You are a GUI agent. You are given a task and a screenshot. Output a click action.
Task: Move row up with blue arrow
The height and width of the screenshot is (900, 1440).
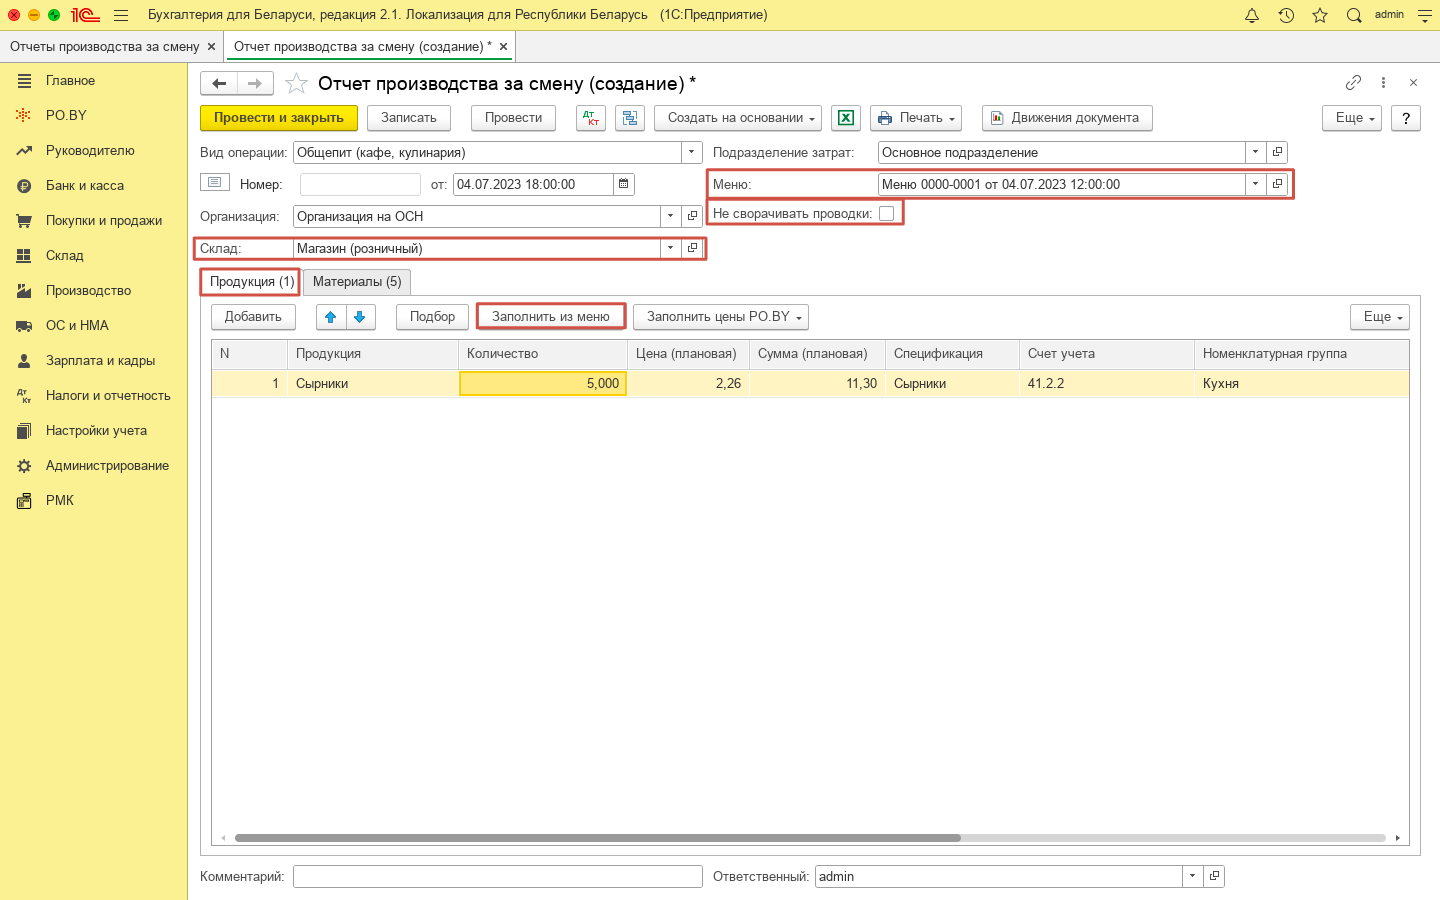331,317
